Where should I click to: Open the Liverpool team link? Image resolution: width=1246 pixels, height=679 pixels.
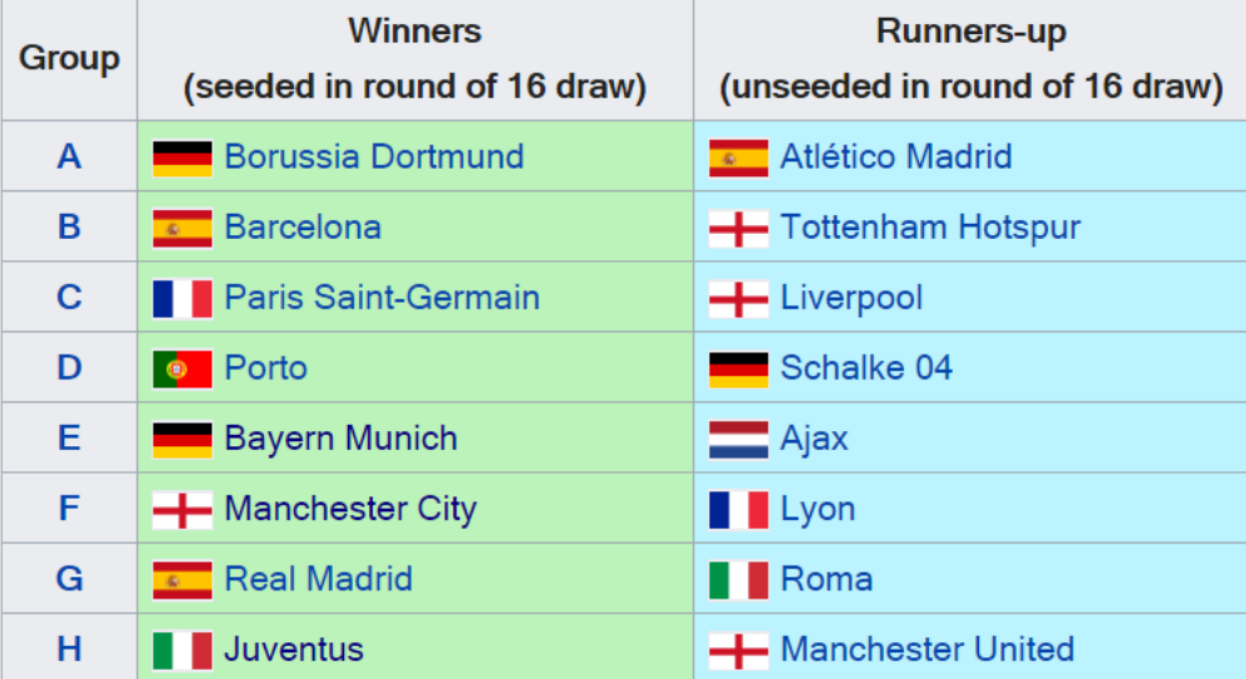[x=851, y=298]
